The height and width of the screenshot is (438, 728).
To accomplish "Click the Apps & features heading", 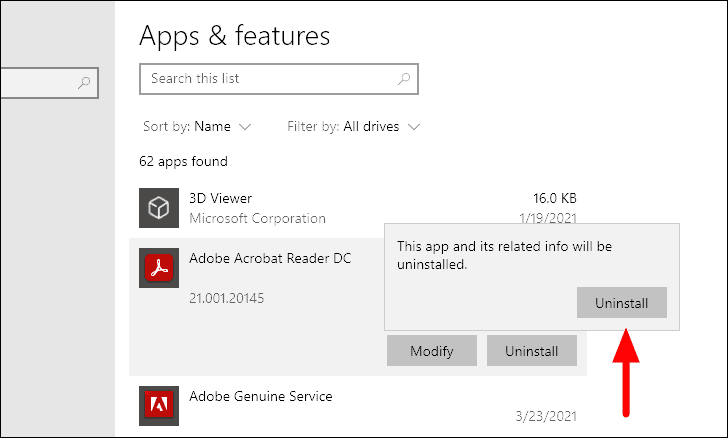I will (234, 36).
